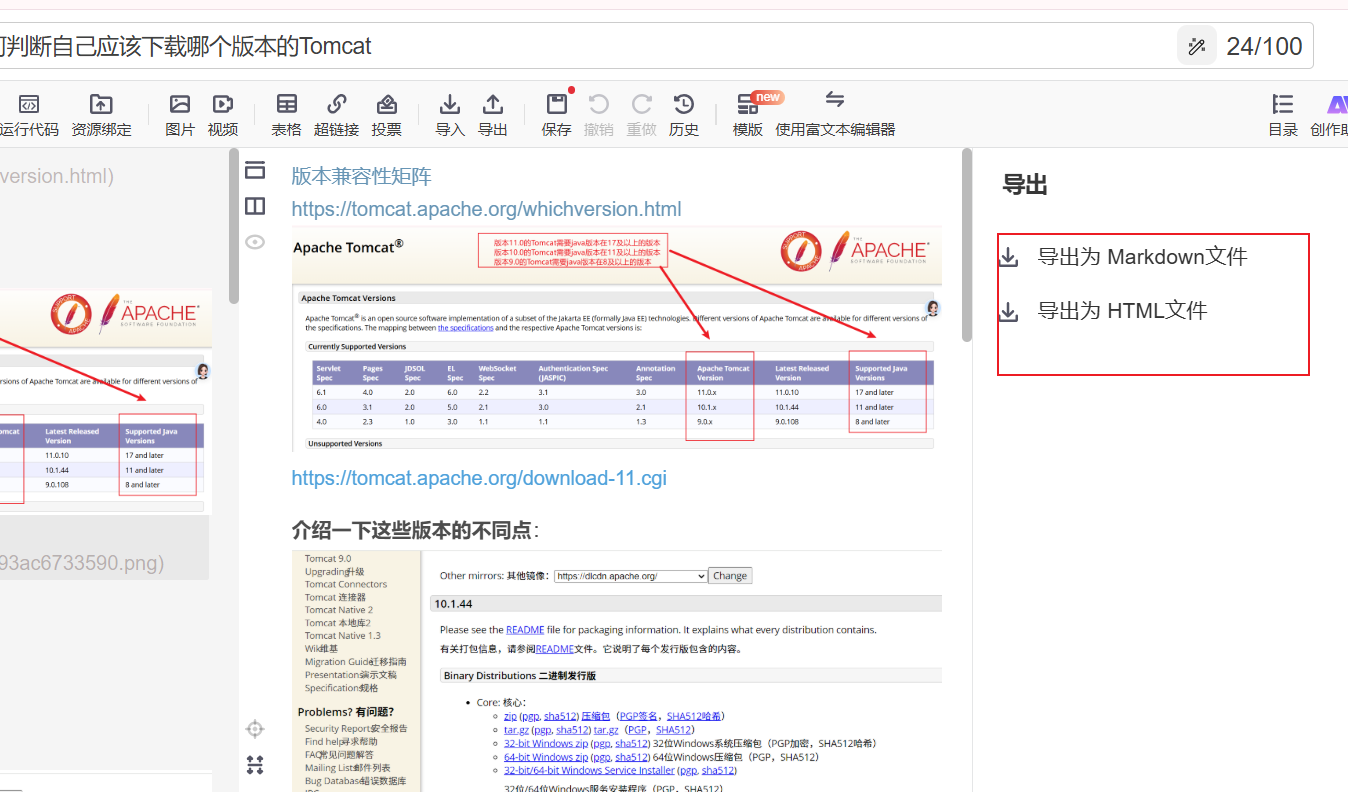Viewport: 1348px width, 792px height.
Task: Undo with the 撤销 icon
Action: tap(599, 104)
